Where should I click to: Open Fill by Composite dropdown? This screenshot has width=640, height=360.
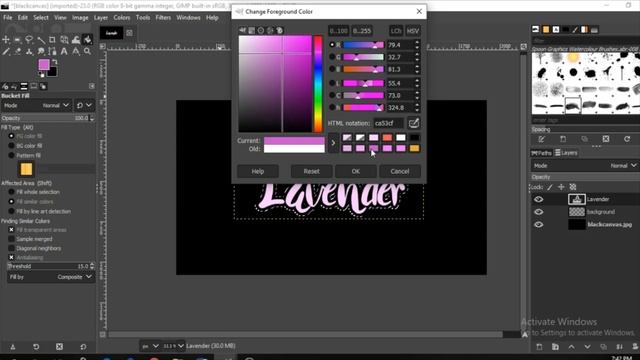pyautogui.click(x=51, y=277)
